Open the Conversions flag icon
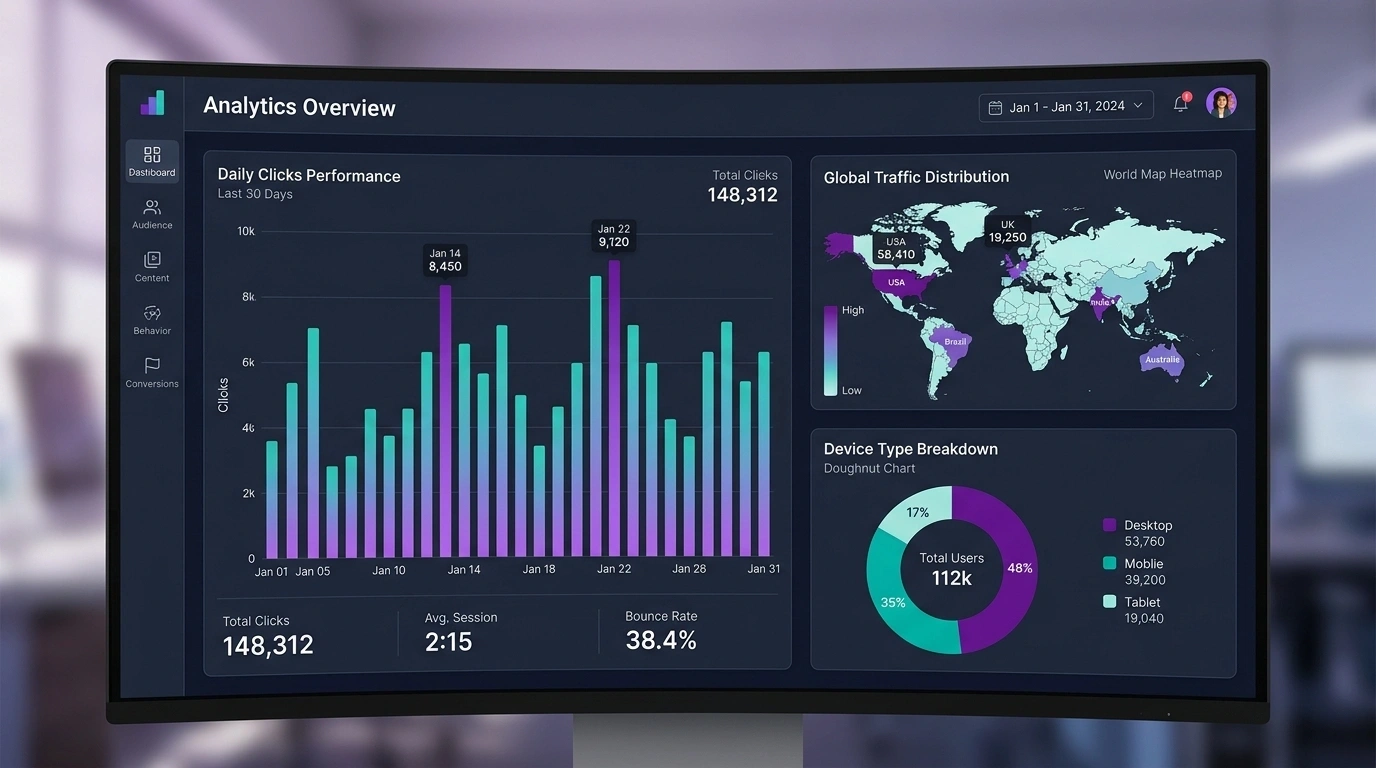 click(x=152, y=366)
